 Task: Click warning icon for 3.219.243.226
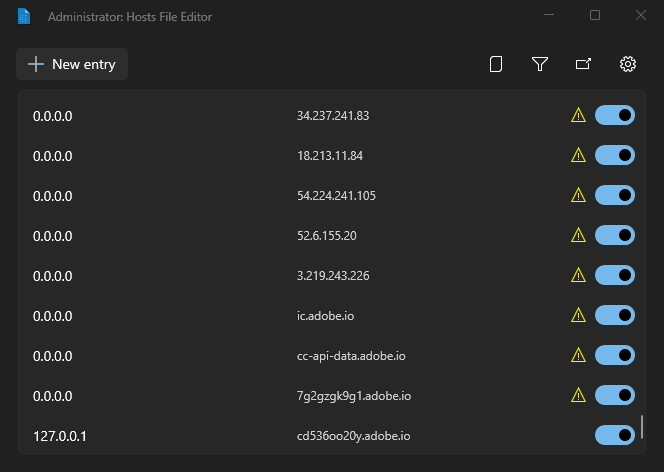click(x=578, y=276)
